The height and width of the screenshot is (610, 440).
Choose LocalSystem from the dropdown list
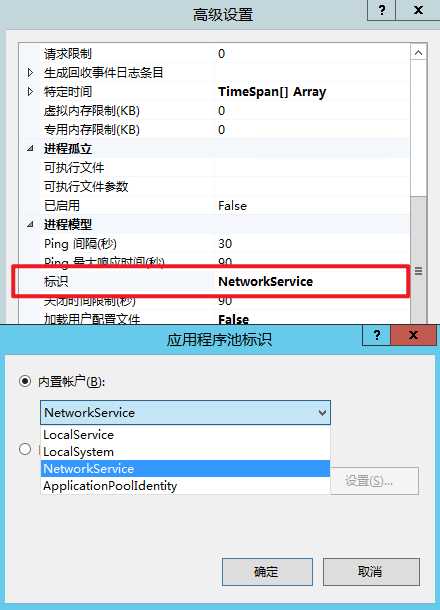(185, 452)
